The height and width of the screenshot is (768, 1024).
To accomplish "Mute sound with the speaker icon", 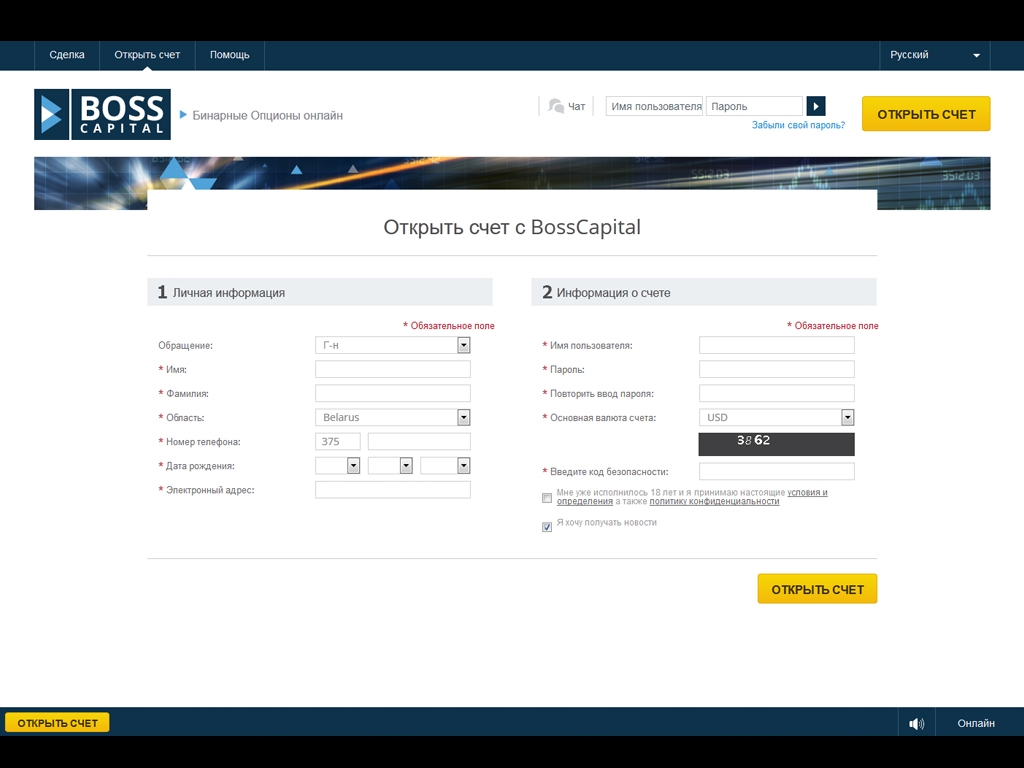I will [x=916, y=723].
